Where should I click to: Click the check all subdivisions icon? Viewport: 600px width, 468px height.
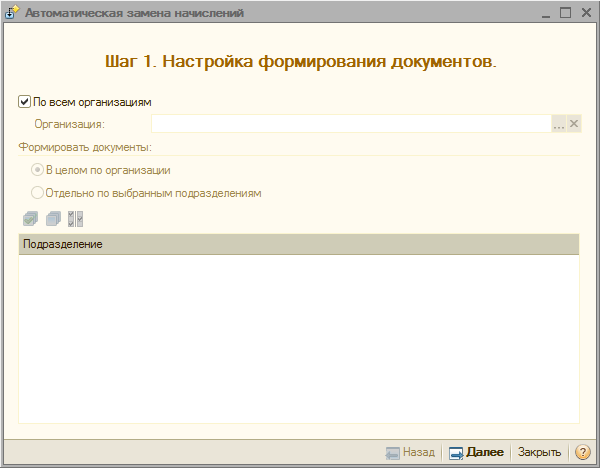[29, 218]
